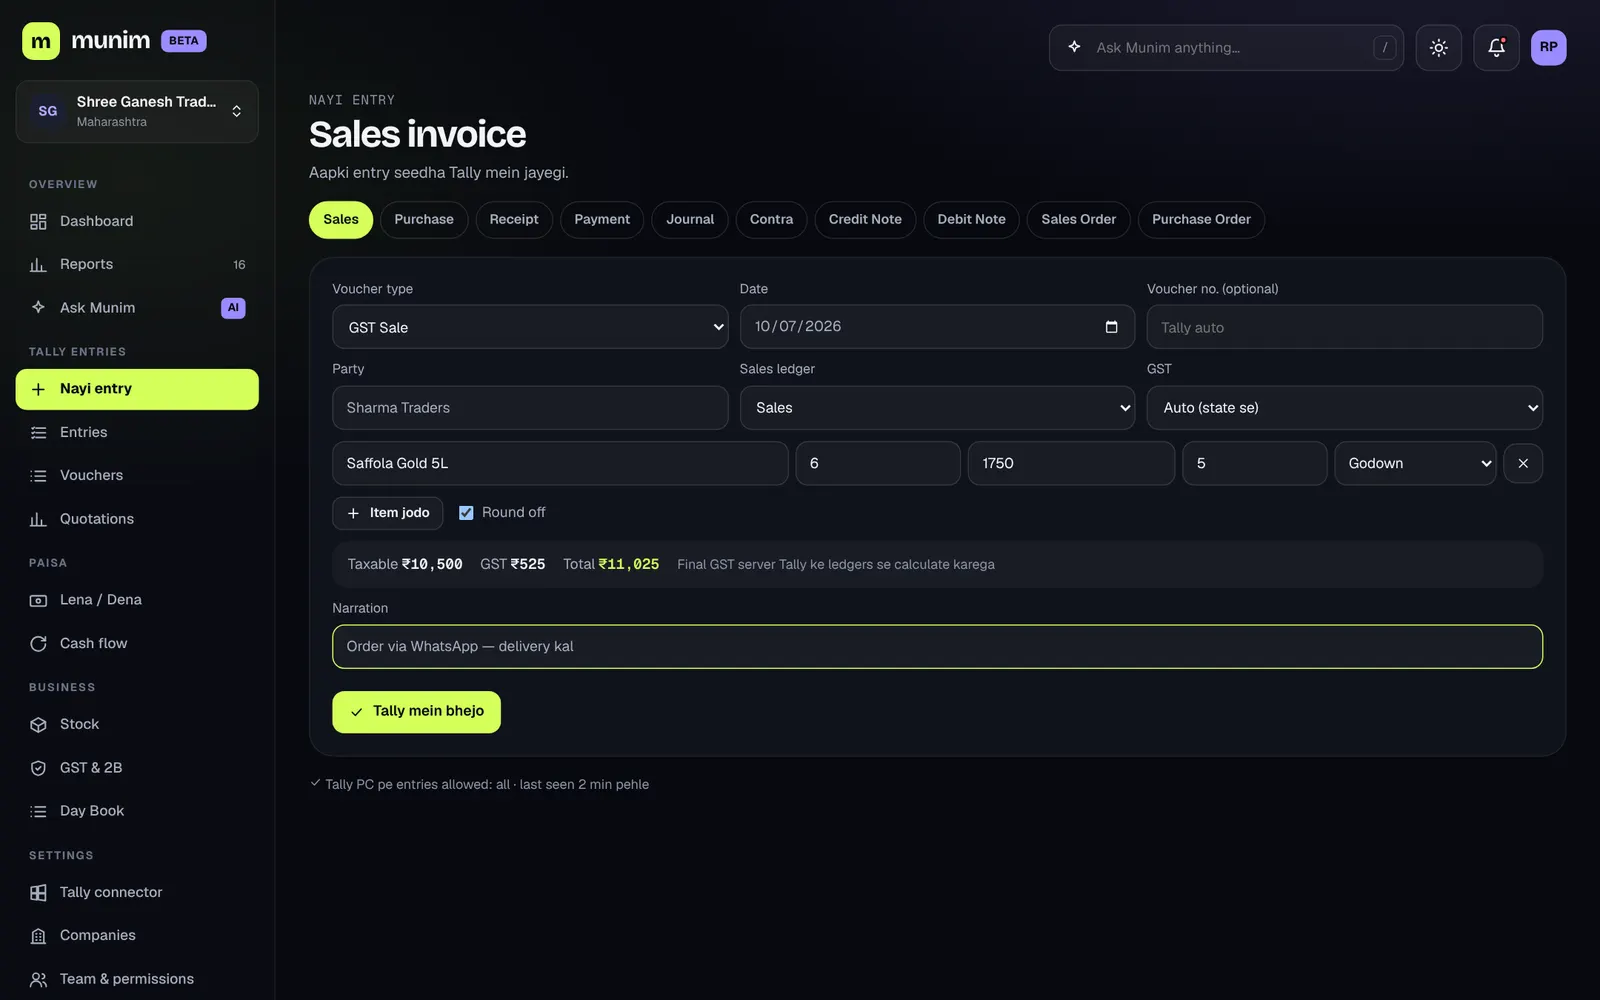Open Companies settings
Viewport: 1600px width, 1000px height.
137,935
